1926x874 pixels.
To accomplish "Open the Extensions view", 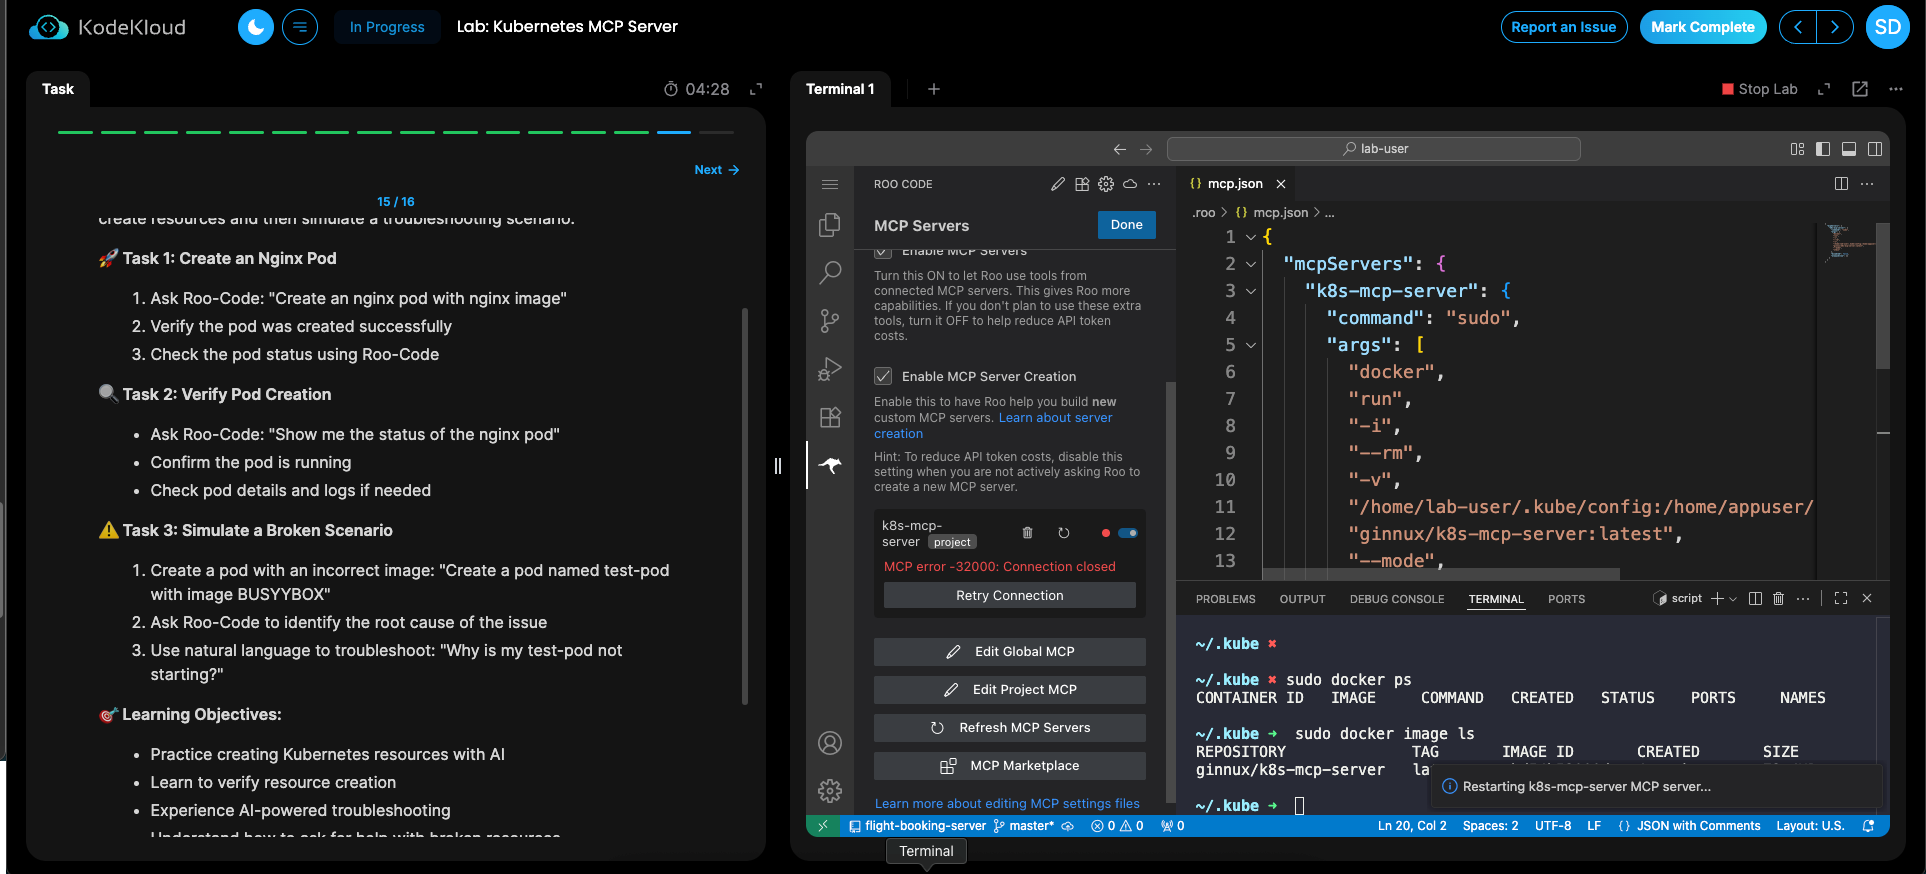I will coord(830,417).
